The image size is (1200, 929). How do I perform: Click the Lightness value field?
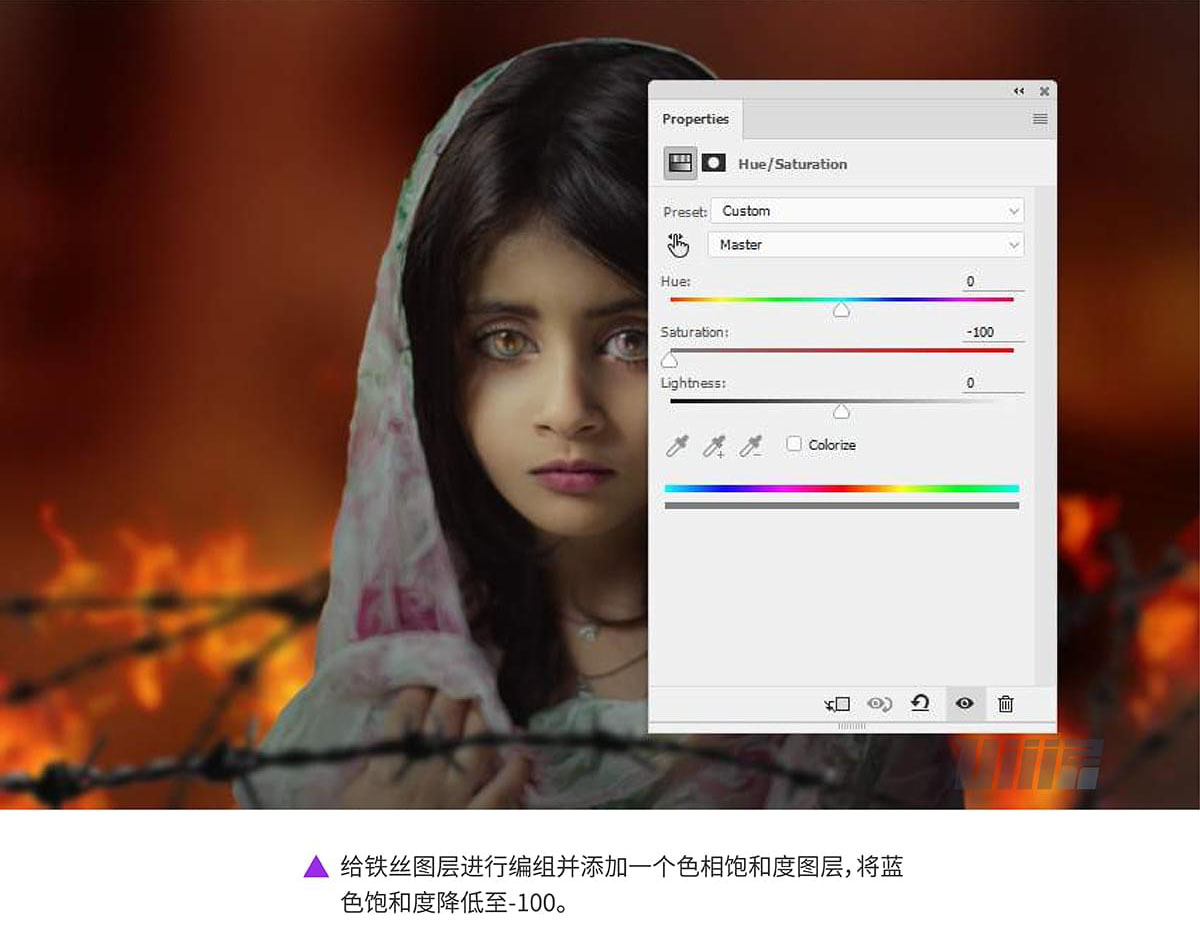tap(993, 383)
